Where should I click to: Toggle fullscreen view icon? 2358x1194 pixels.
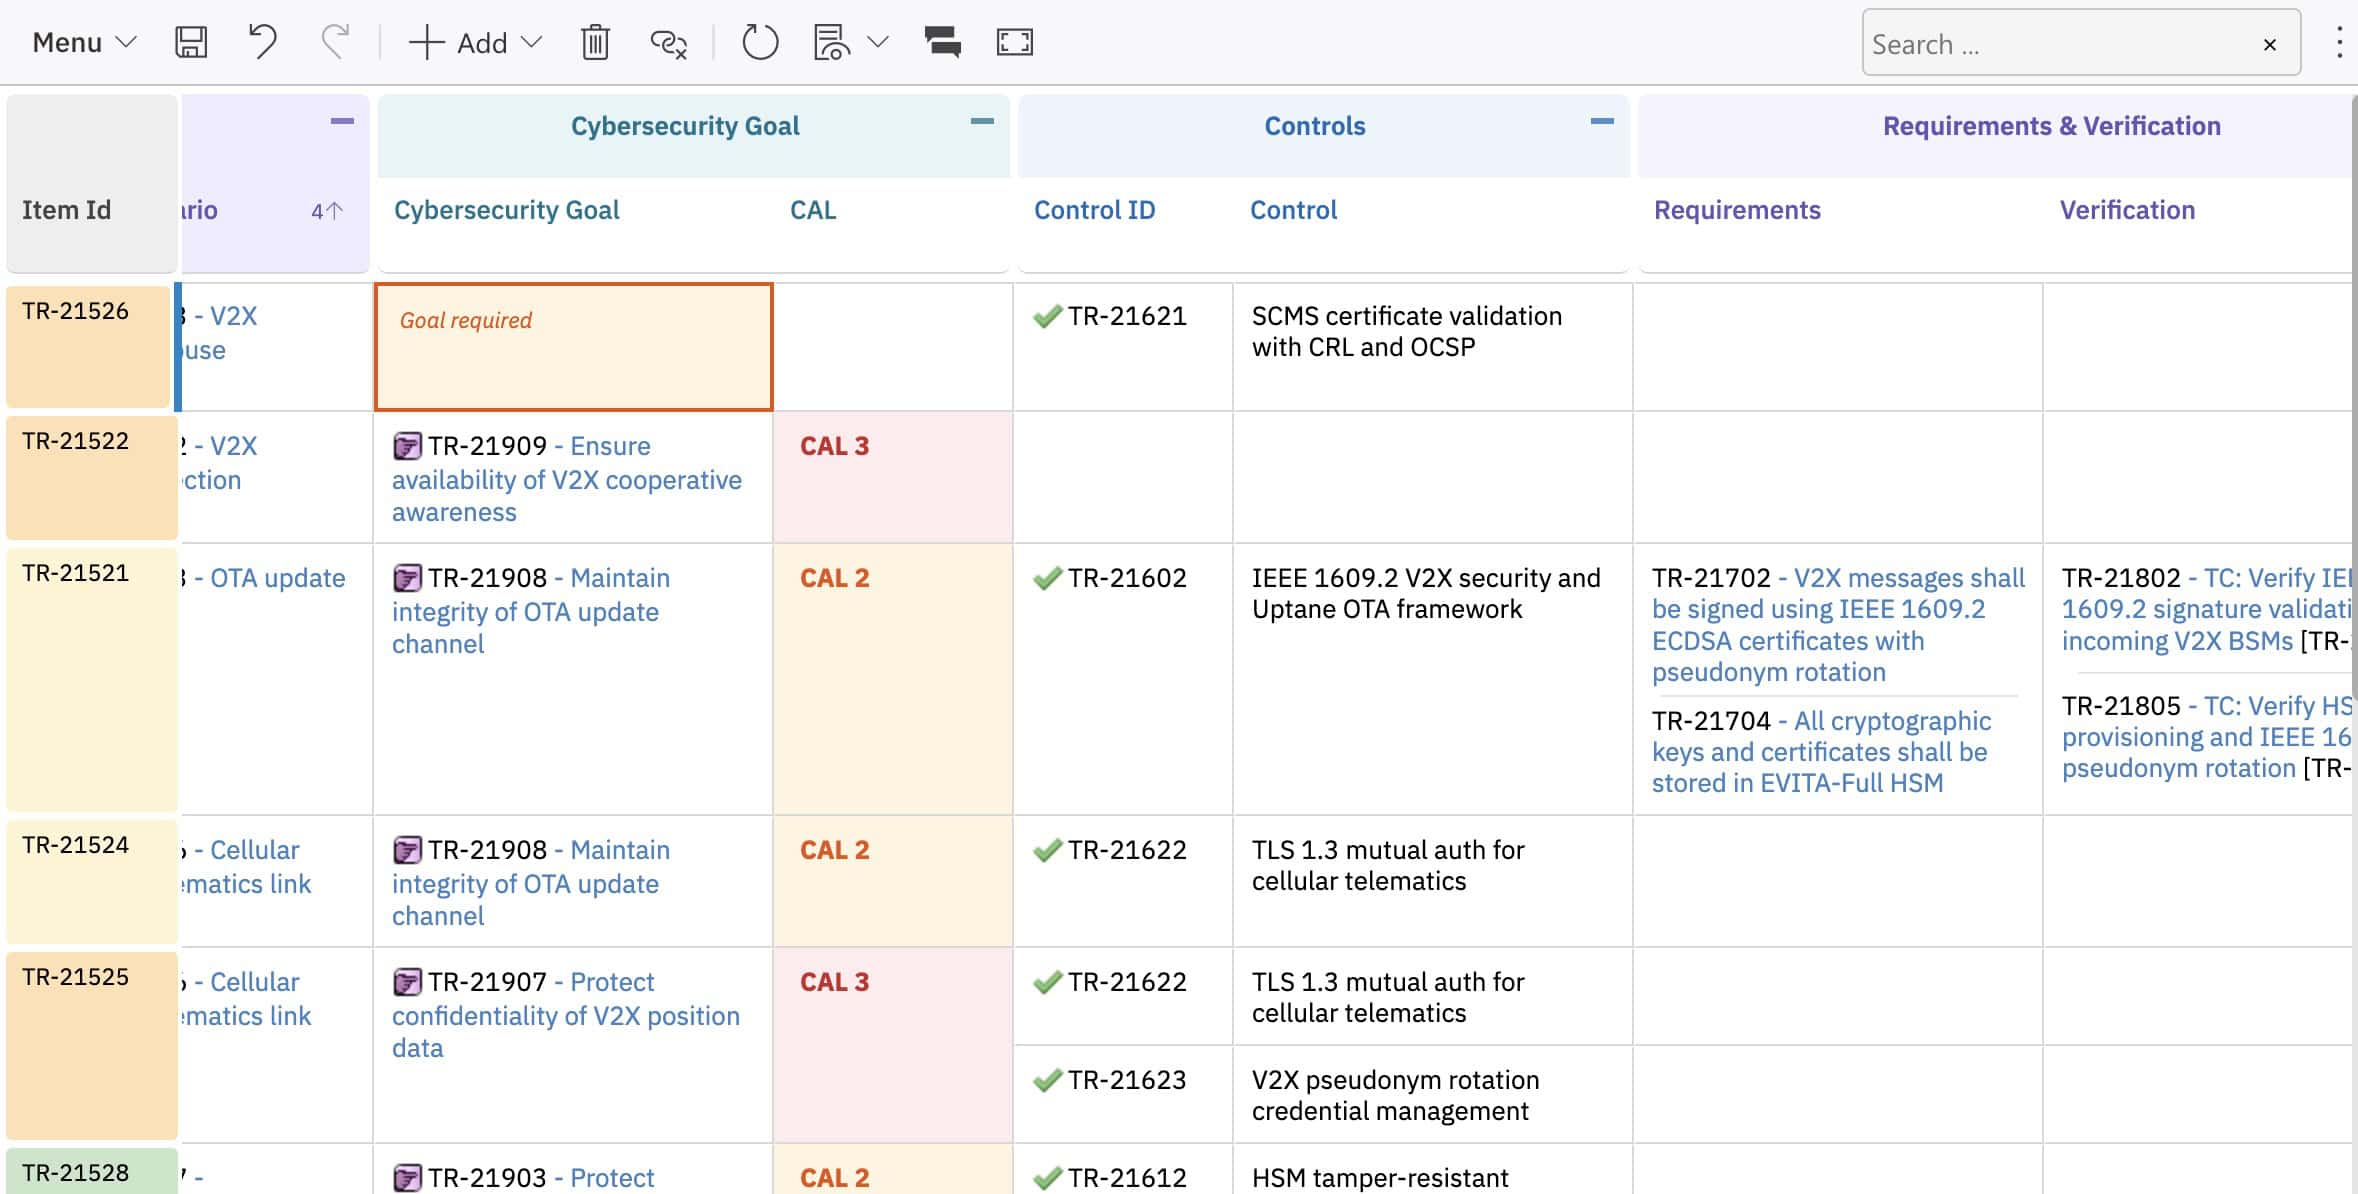1014,42
